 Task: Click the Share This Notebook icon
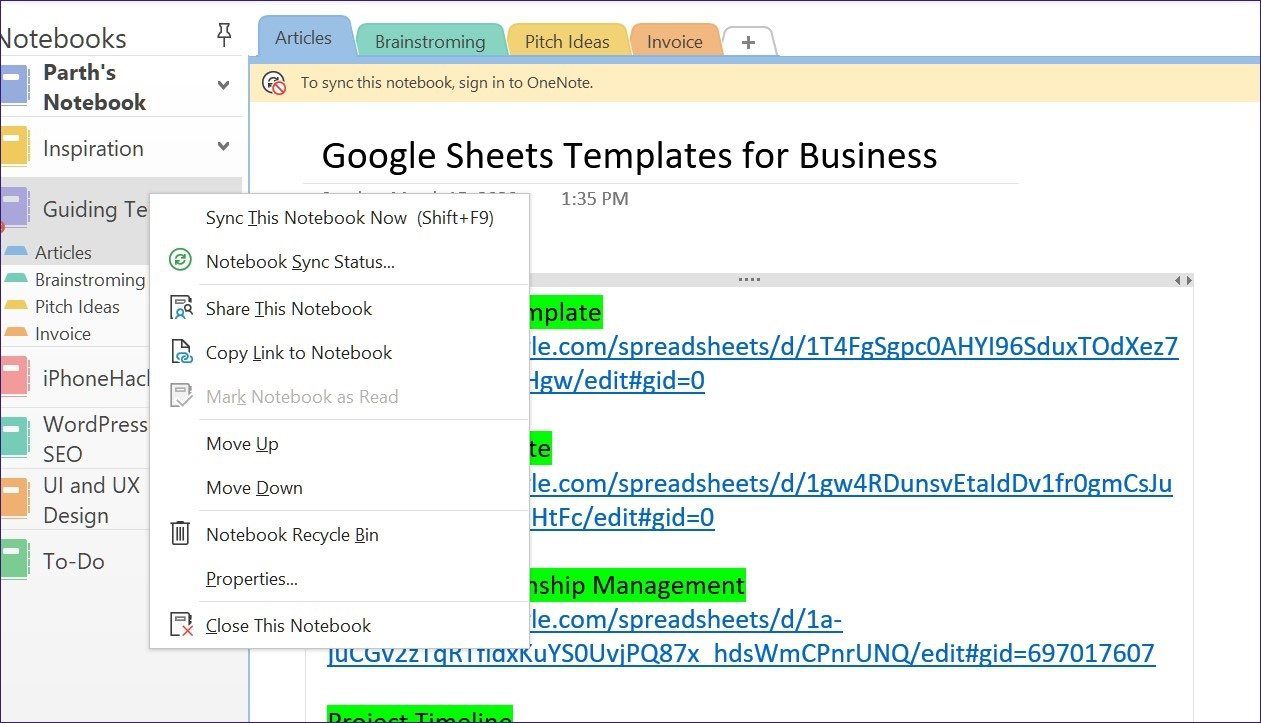point(181,308)
